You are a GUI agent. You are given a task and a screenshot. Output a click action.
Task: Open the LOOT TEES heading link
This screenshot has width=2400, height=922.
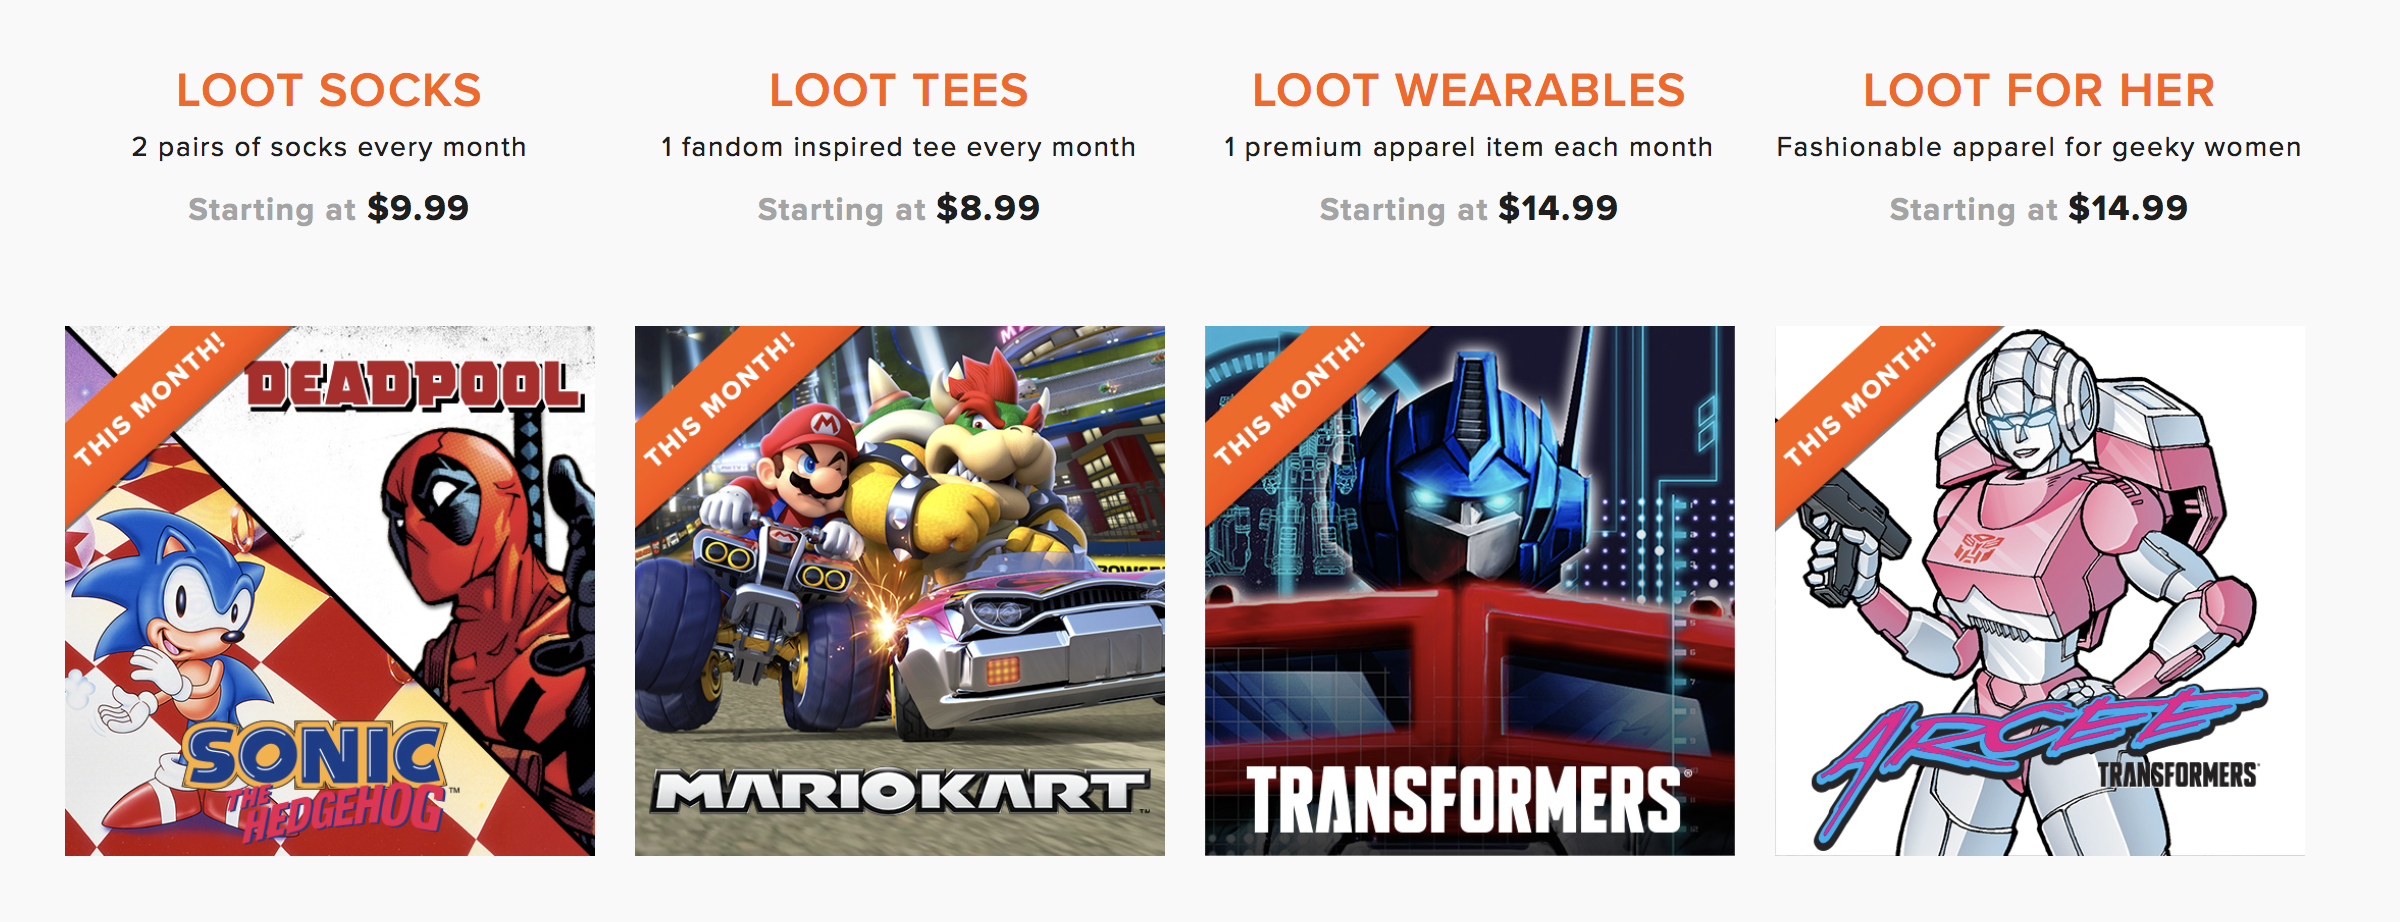click(898, 91)
